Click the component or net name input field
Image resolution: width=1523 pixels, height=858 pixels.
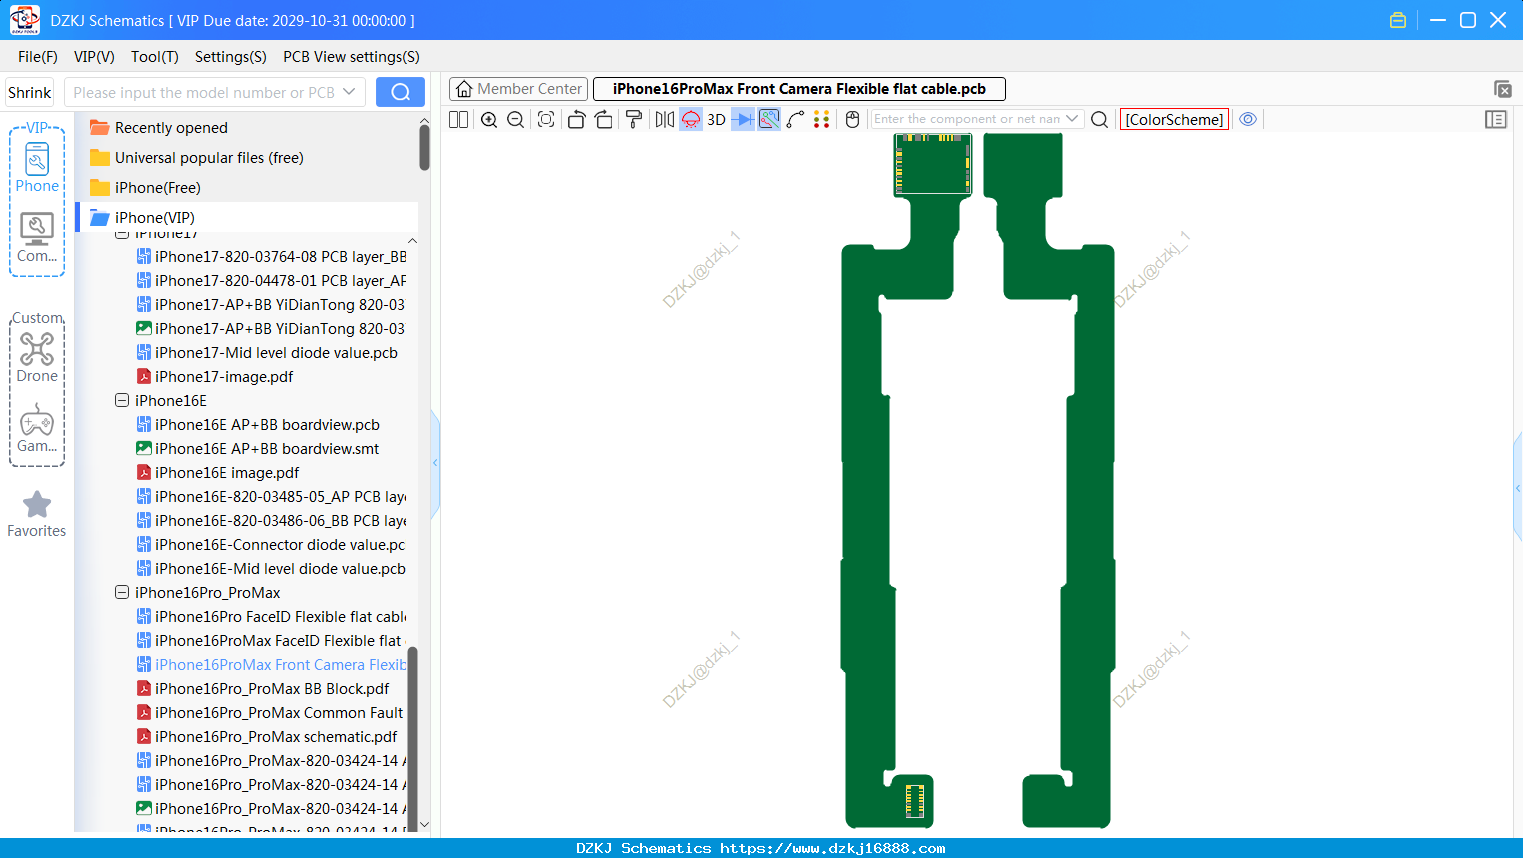tap(967, 119)
